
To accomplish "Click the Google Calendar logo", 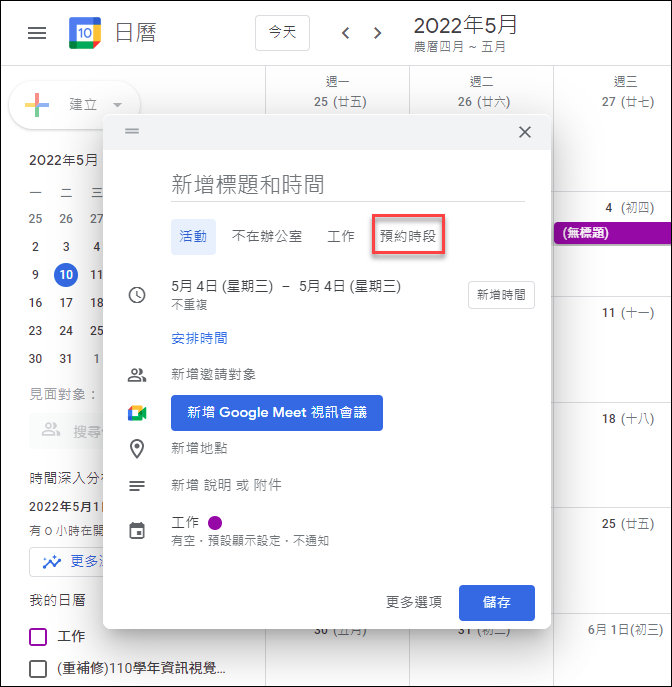I will (x=85, y=33).
